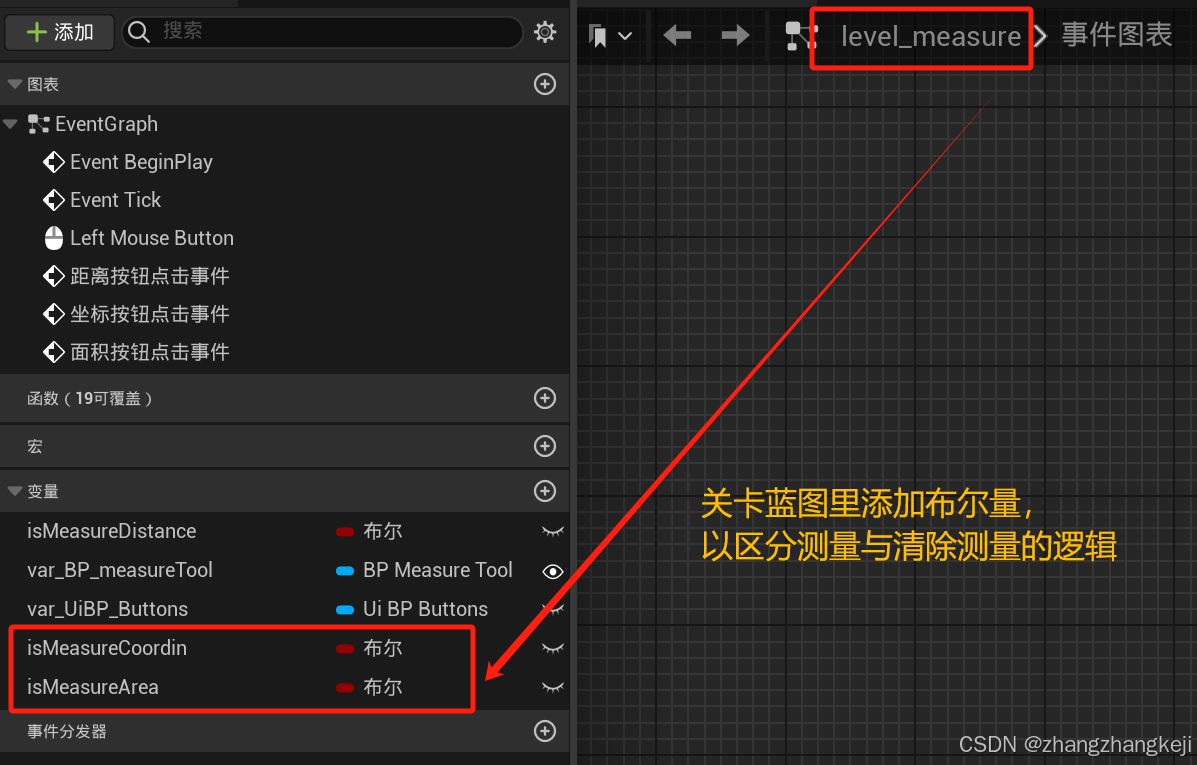Add a new variable with plus icon

coord(544,491)
